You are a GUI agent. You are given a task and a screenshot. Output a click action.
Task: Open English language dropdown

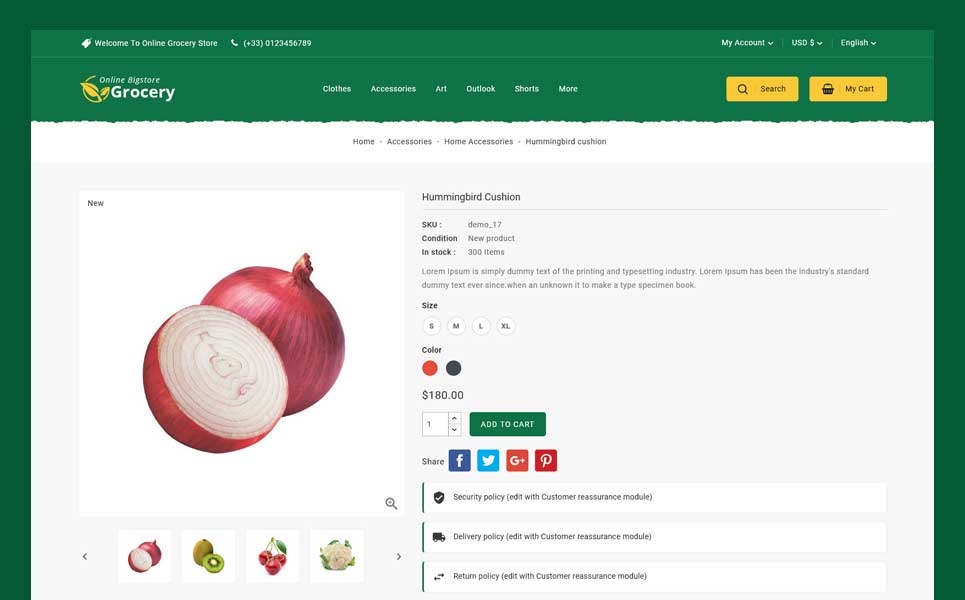click(859, 43)
